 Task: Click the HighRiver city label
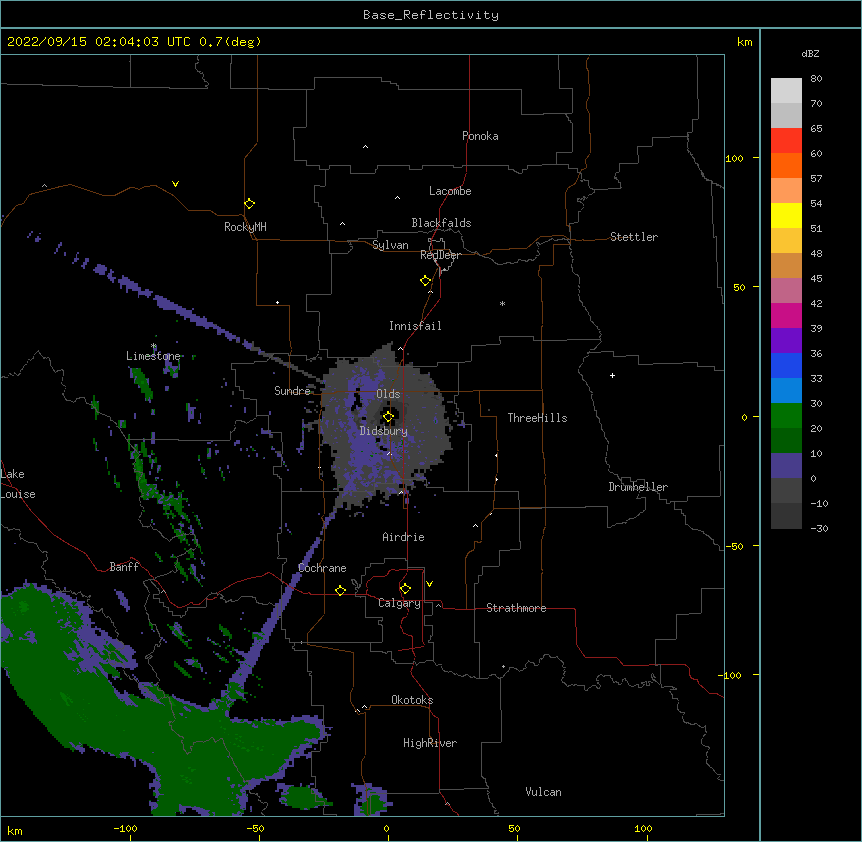coord(430,743)
